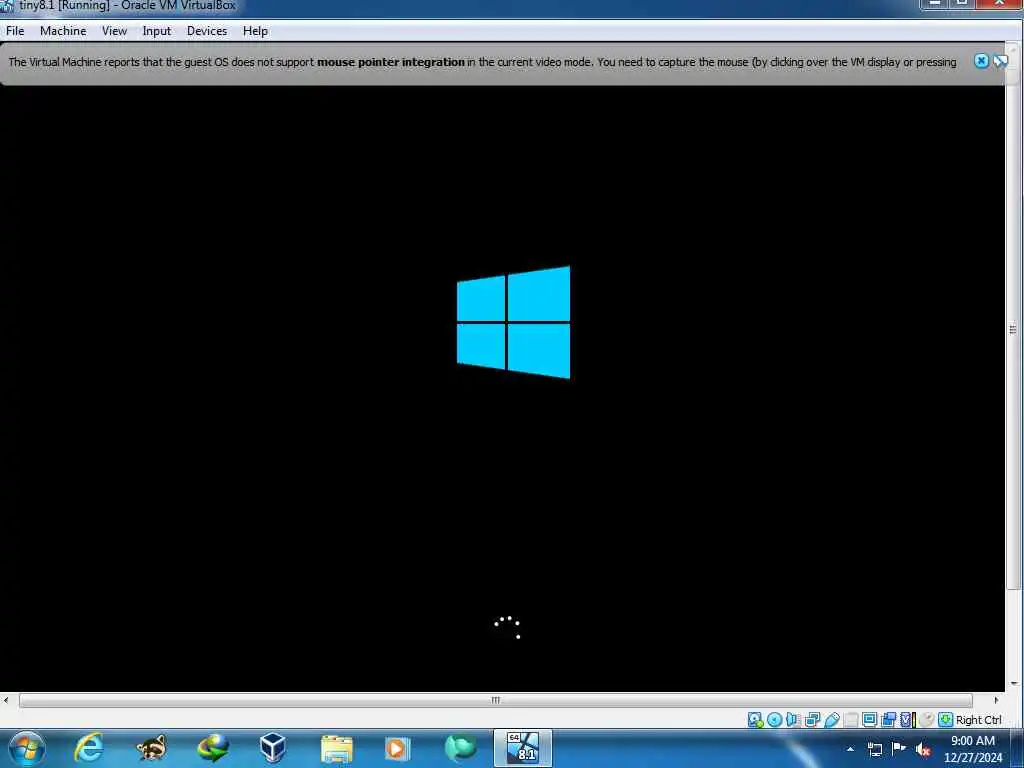Open the teal globe app on taskbar

click(460, 748)
